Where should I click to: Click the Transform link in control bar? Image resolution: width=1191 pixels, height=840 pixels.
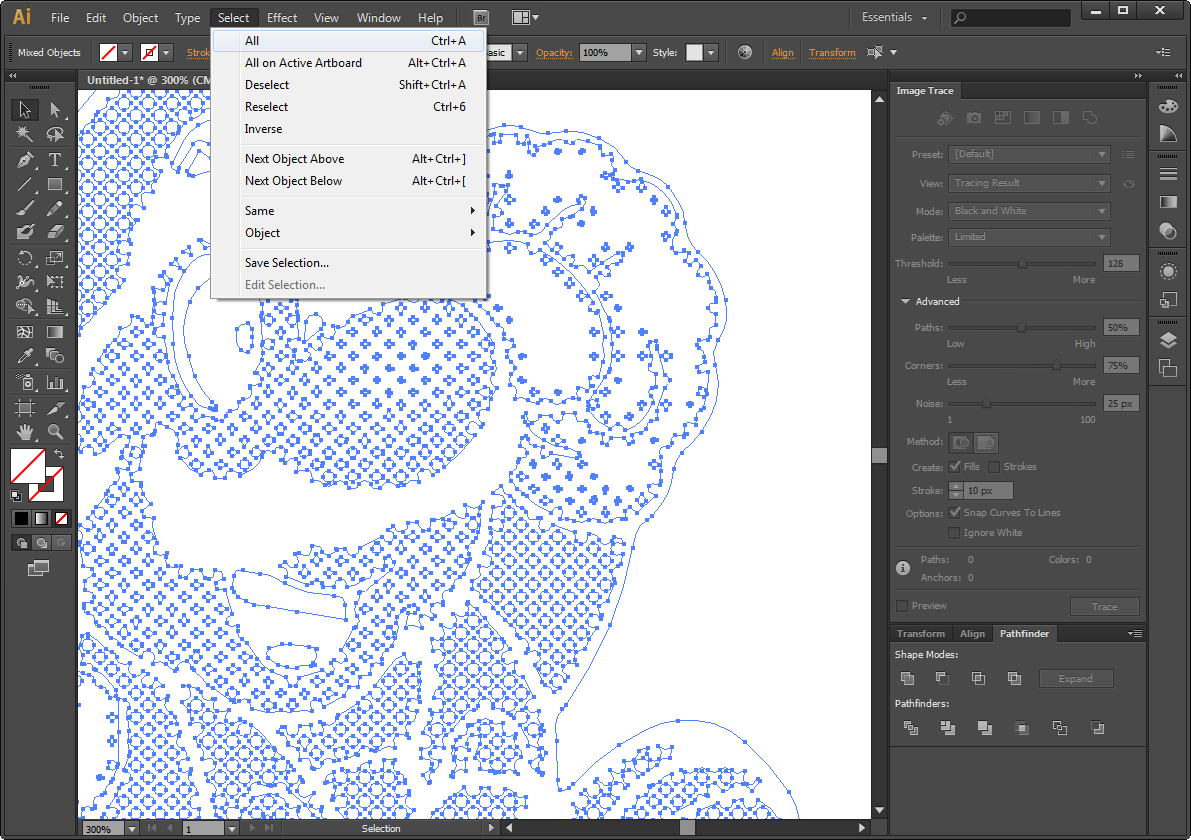click(x=832, y=52)
